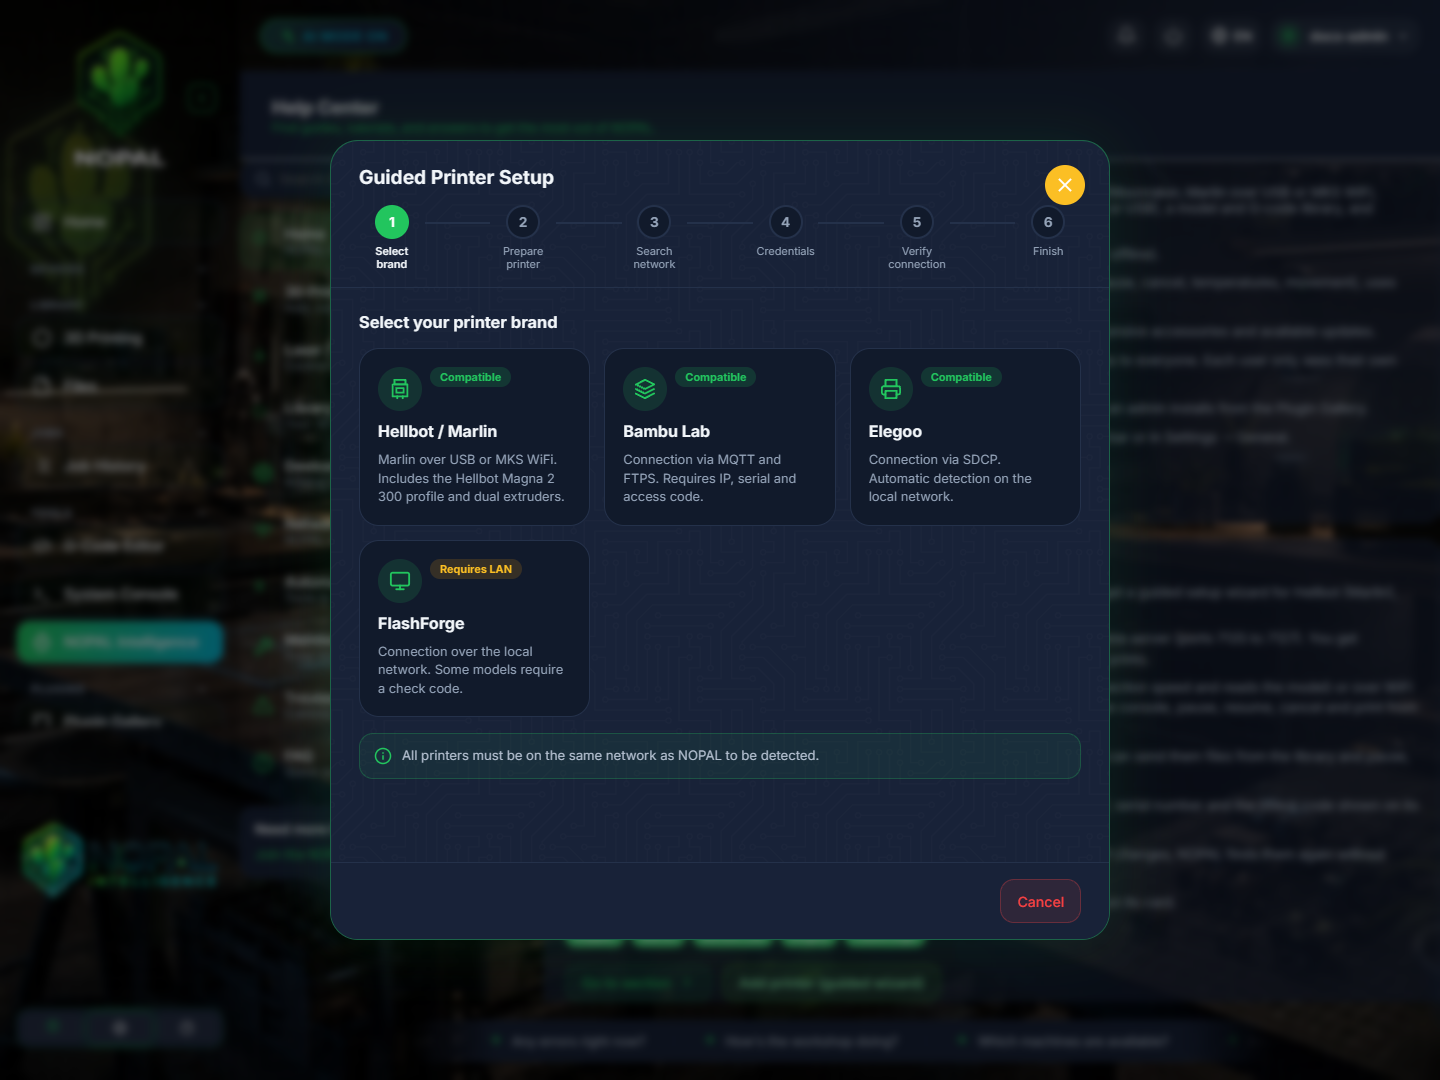The image size is (1440, 1080).
Task: Cancel the printer setup wizard
Action: point(1040,901)
